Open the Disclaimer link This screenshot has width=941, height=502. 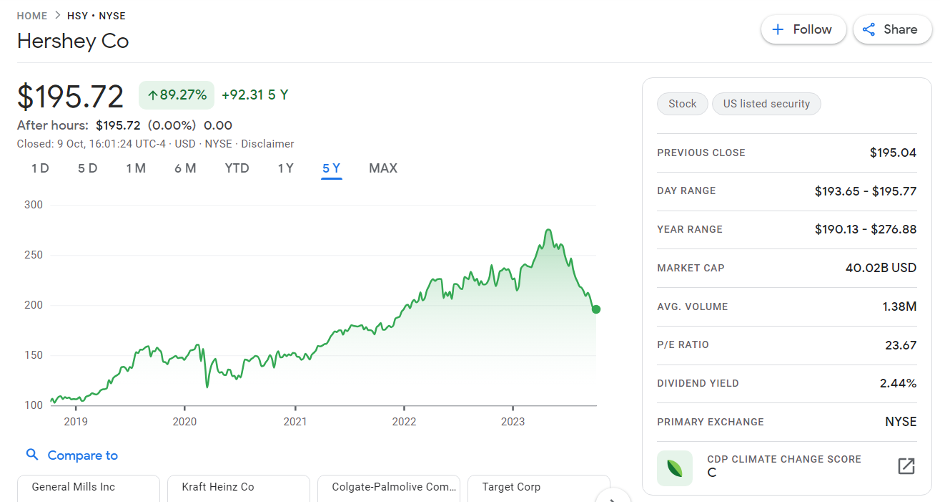coord(267,144)
